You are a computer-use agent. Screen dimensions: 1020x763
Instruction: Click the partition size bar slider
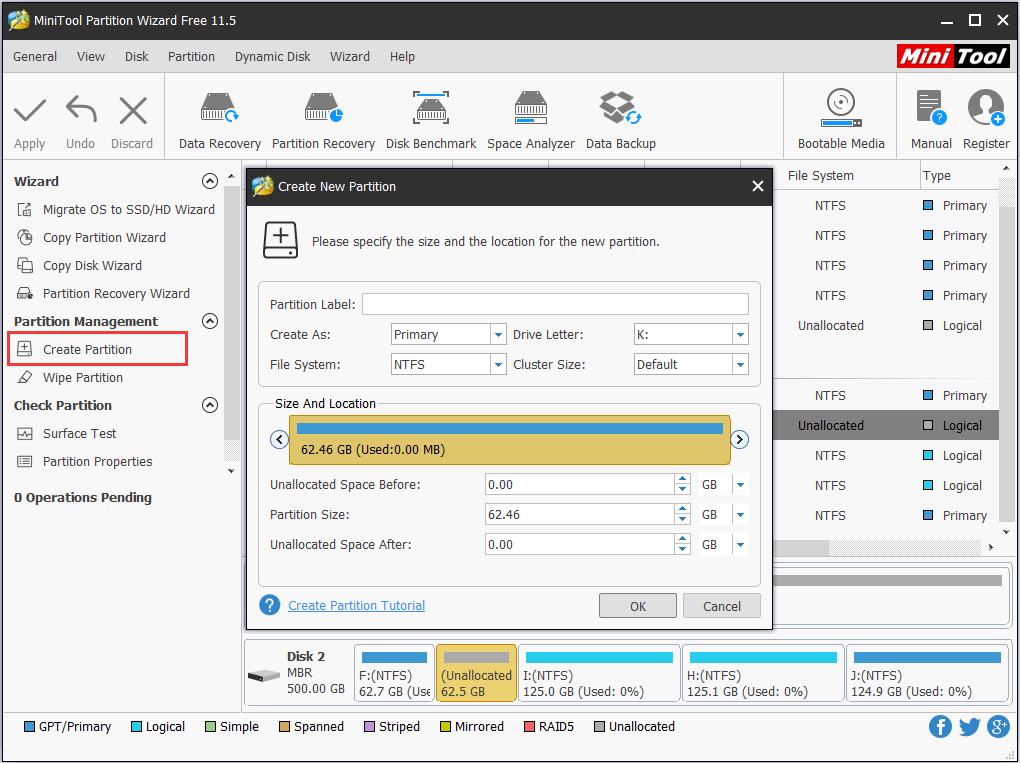pyautogui.click(x=509, y=440)
